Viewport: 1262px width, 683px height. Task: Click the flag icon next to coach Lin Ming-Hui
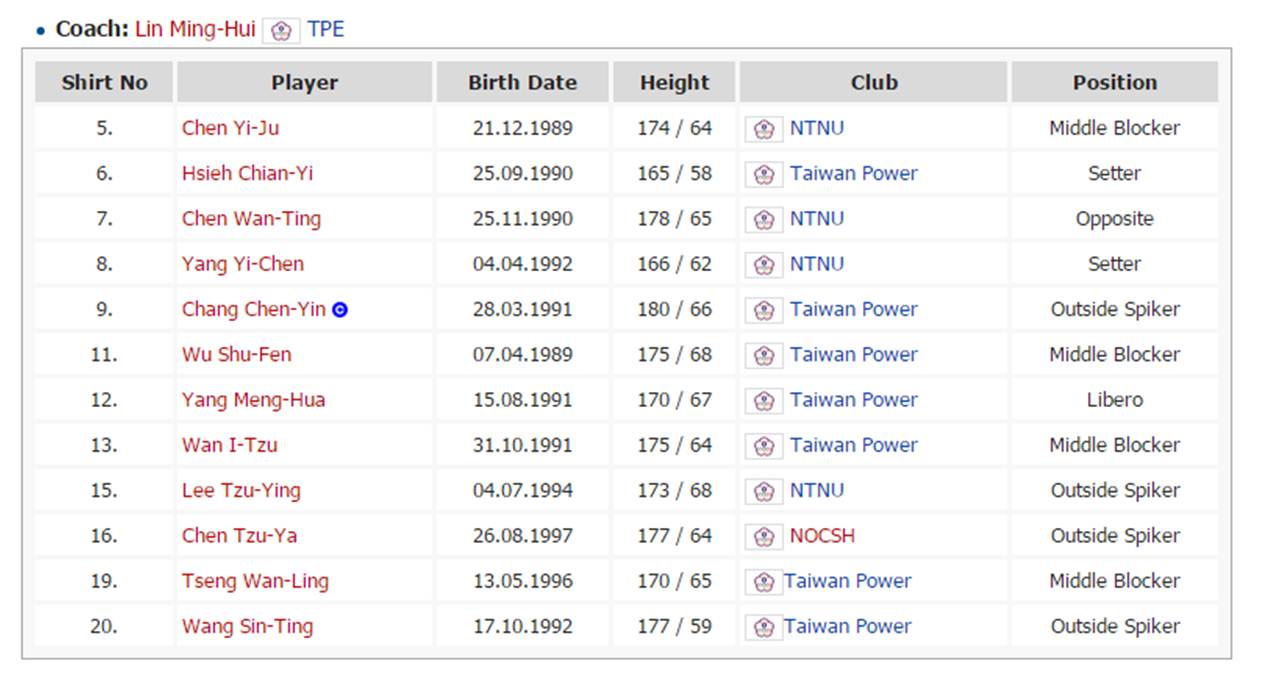coord(281,31)
